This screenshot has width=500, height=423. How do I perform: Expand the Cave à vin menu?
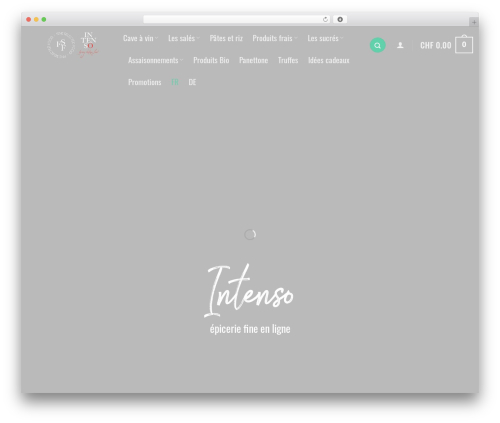coord(140,38)
